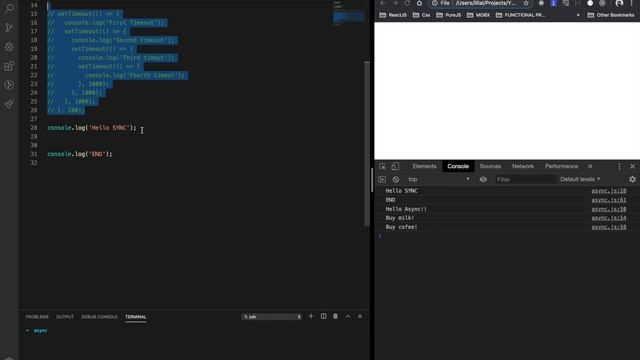Open browser profile avatar

point(619,3)
